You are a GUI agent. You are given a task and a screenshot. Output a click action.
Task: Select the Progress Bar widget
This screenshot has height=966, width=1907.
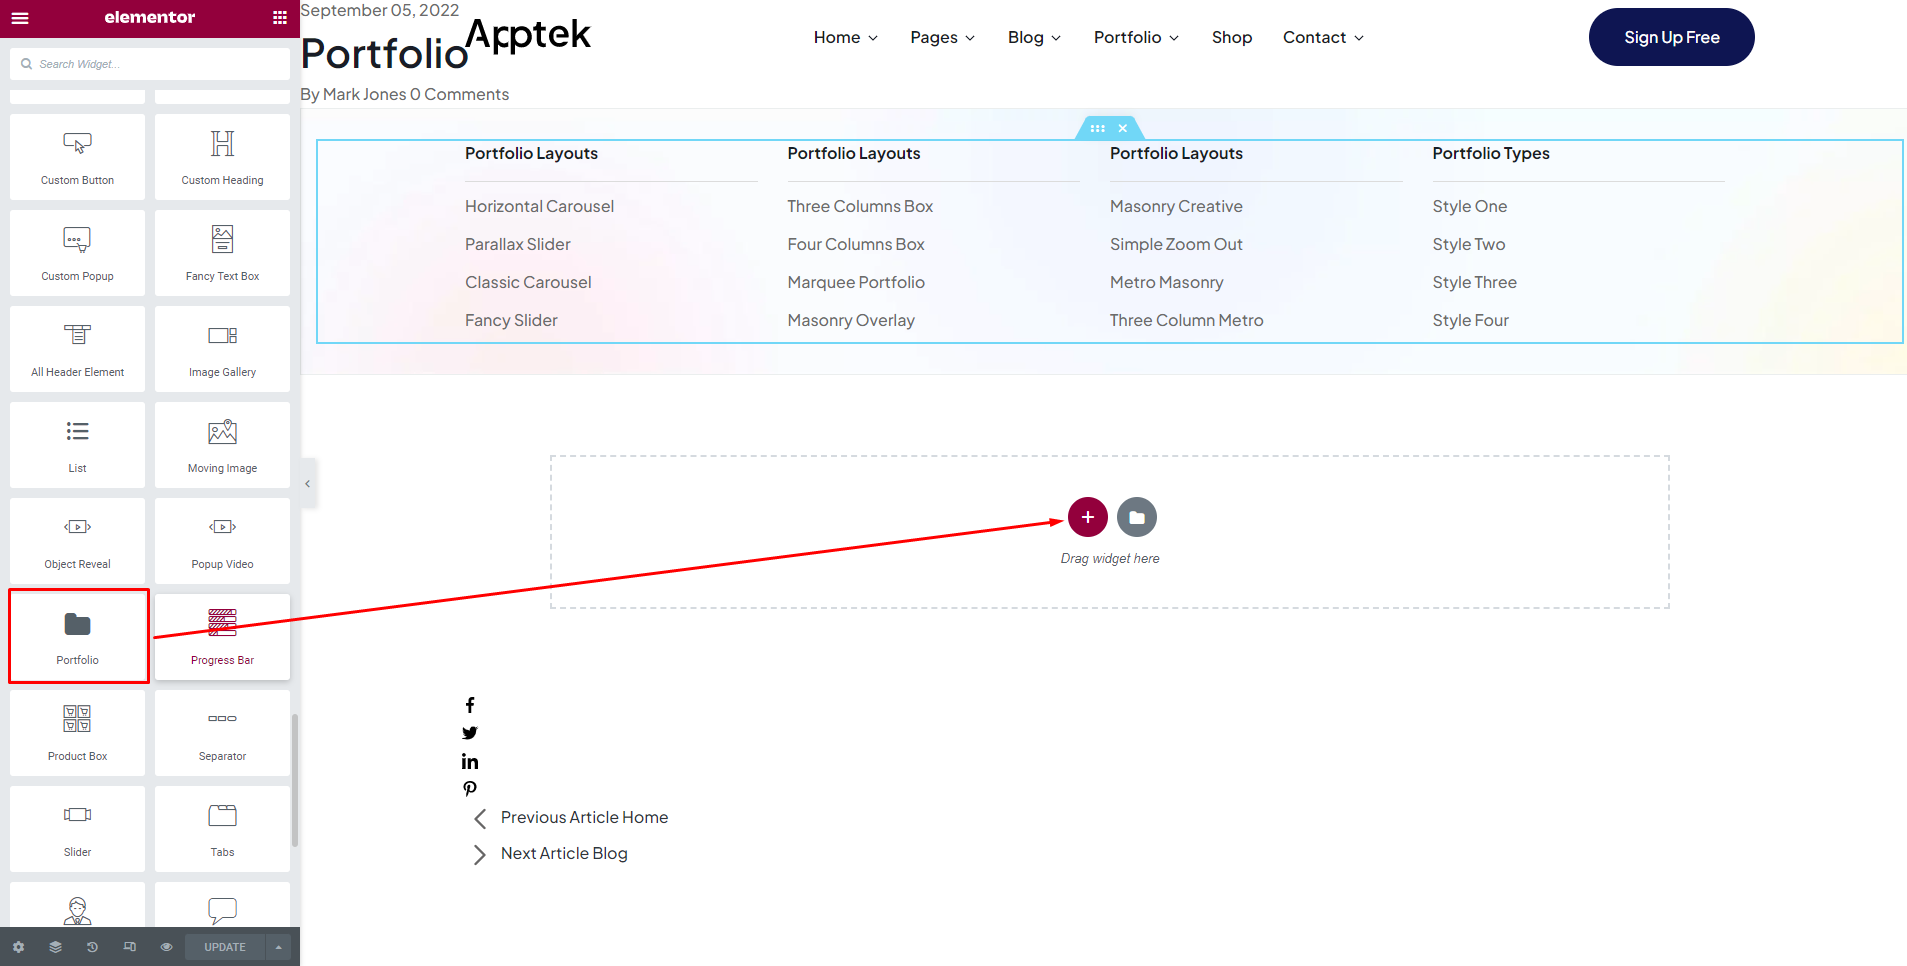(222, 636)
